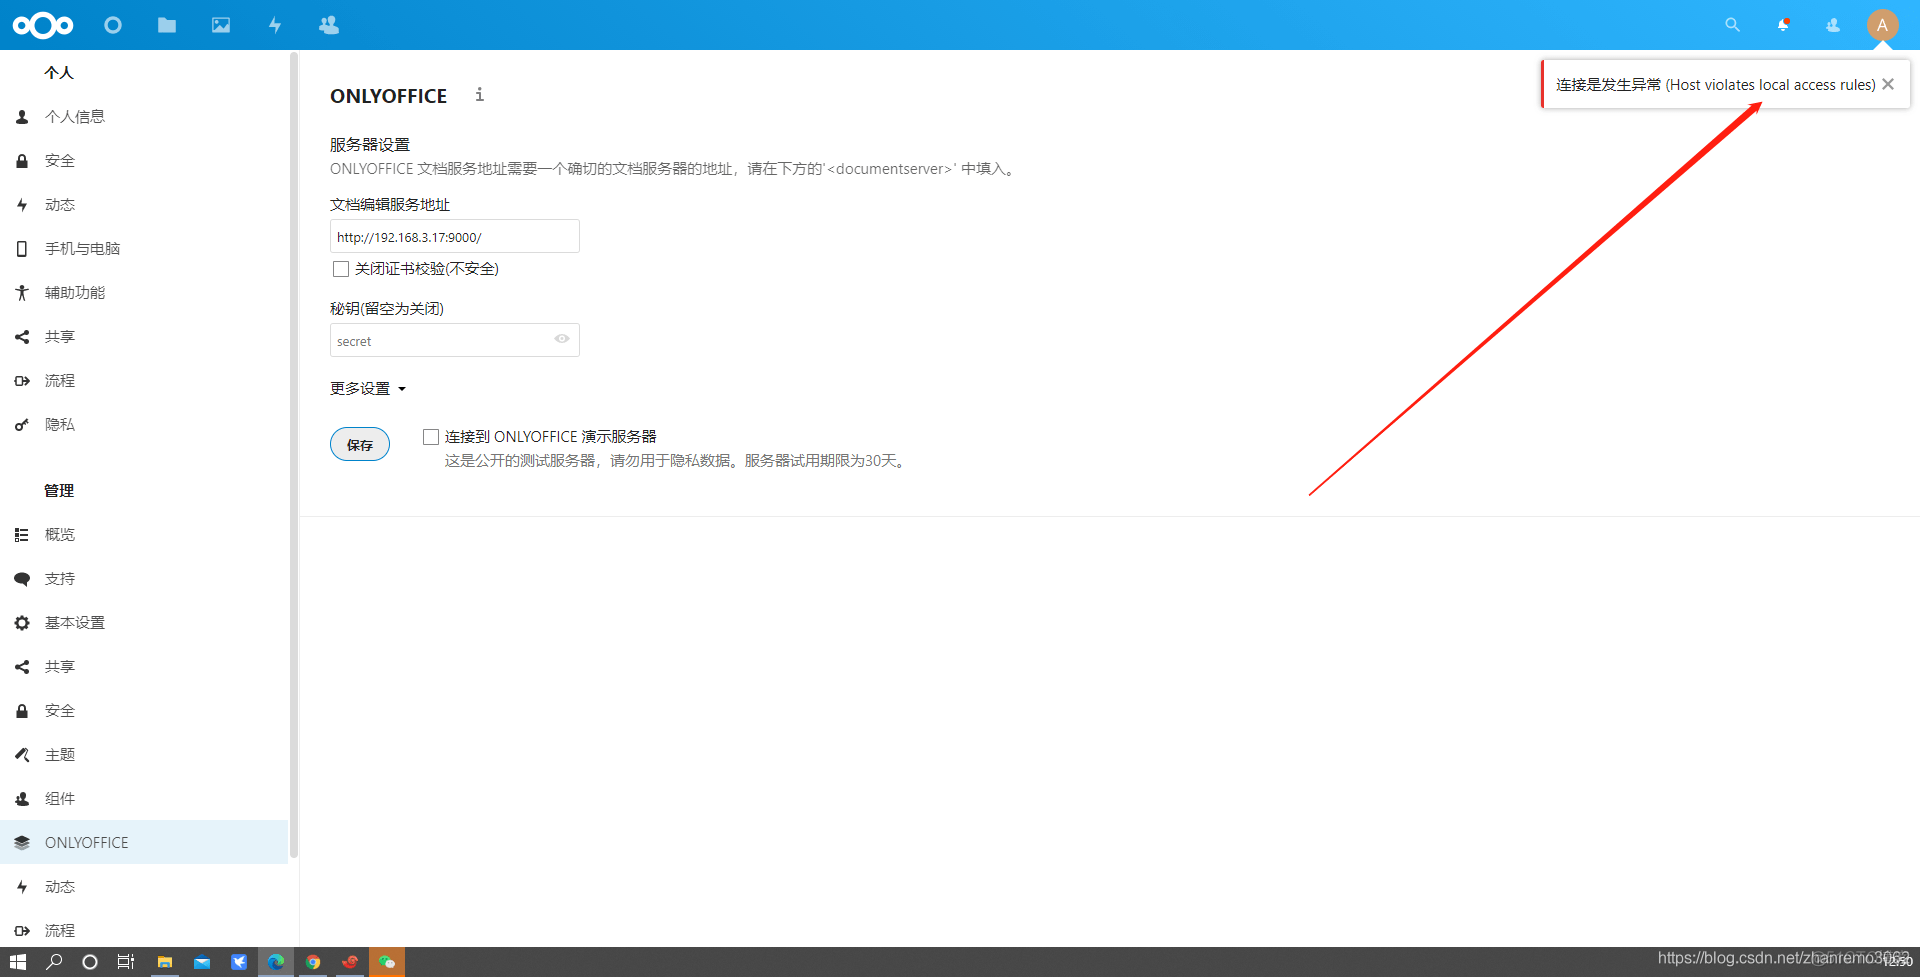
Task: Switch to WeChat in the taskbar
Action: click(x=387, y=962)
